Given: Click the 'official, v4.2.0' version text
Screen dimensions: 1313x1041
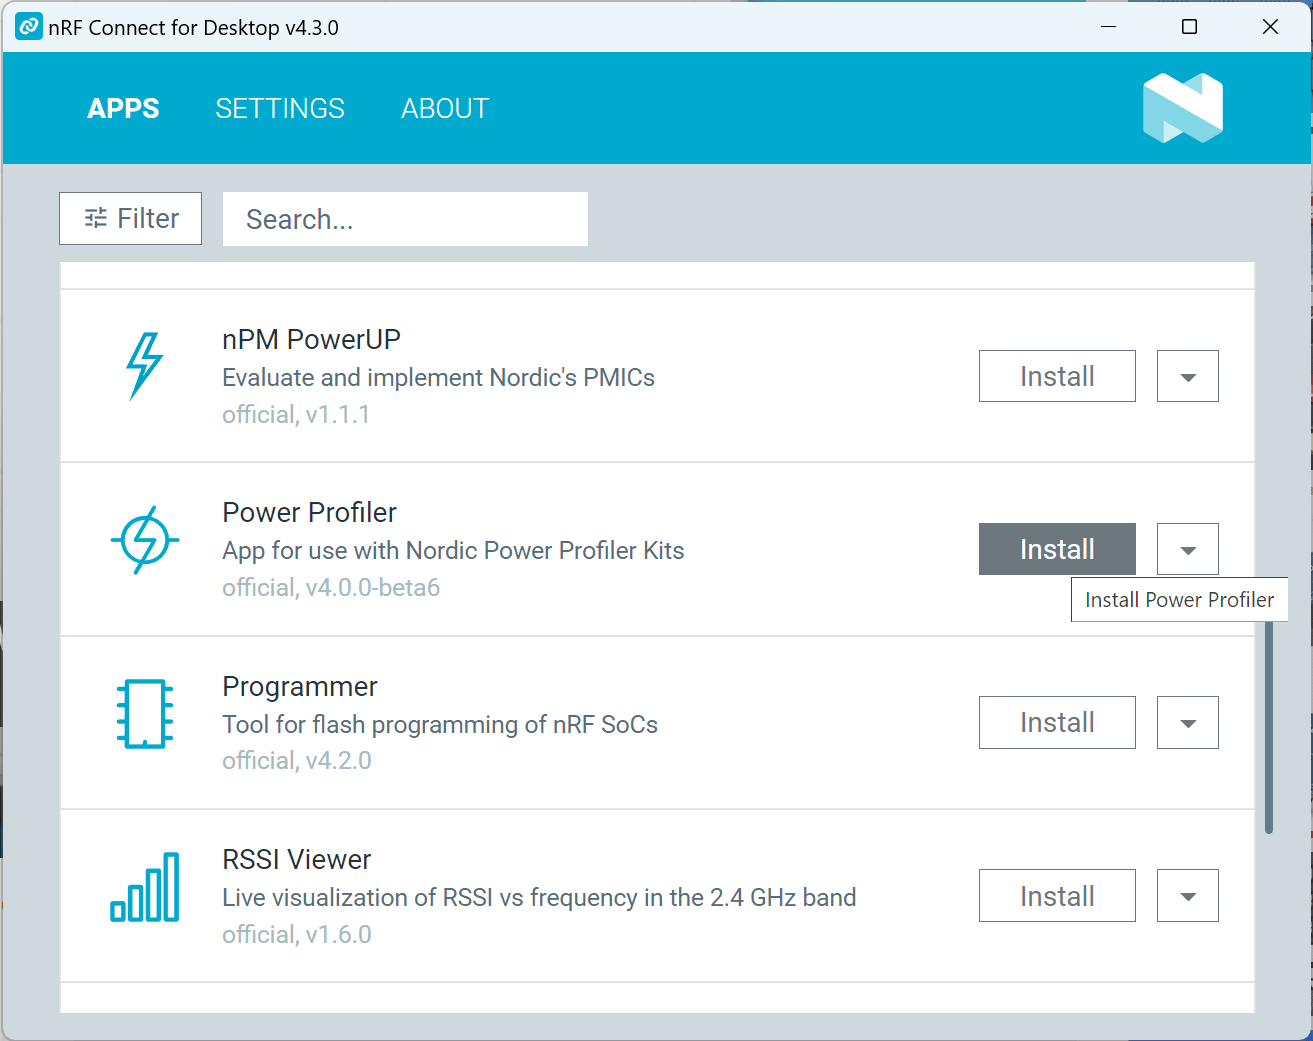Looking at the screenshot, I should point(297,761).
